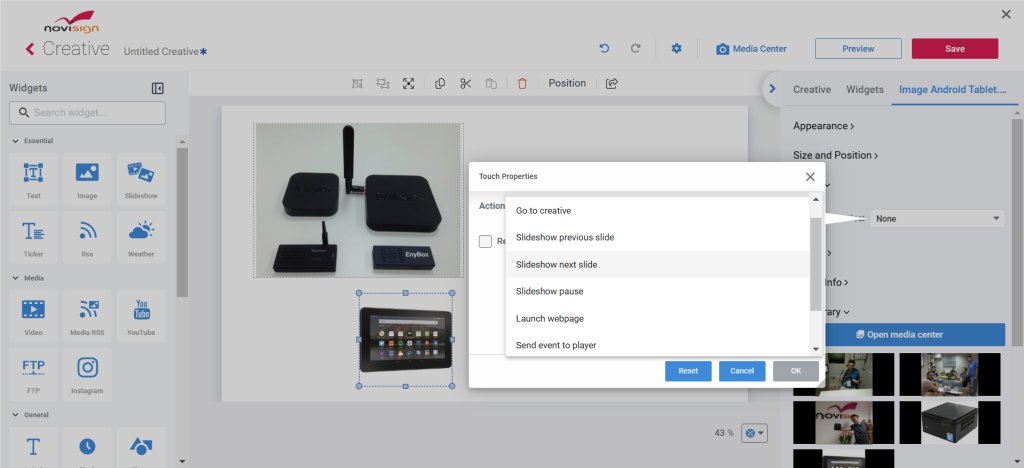Toggle the checkbox in Touch Properties dialog
1024x468 pixels.
(485, 241)
